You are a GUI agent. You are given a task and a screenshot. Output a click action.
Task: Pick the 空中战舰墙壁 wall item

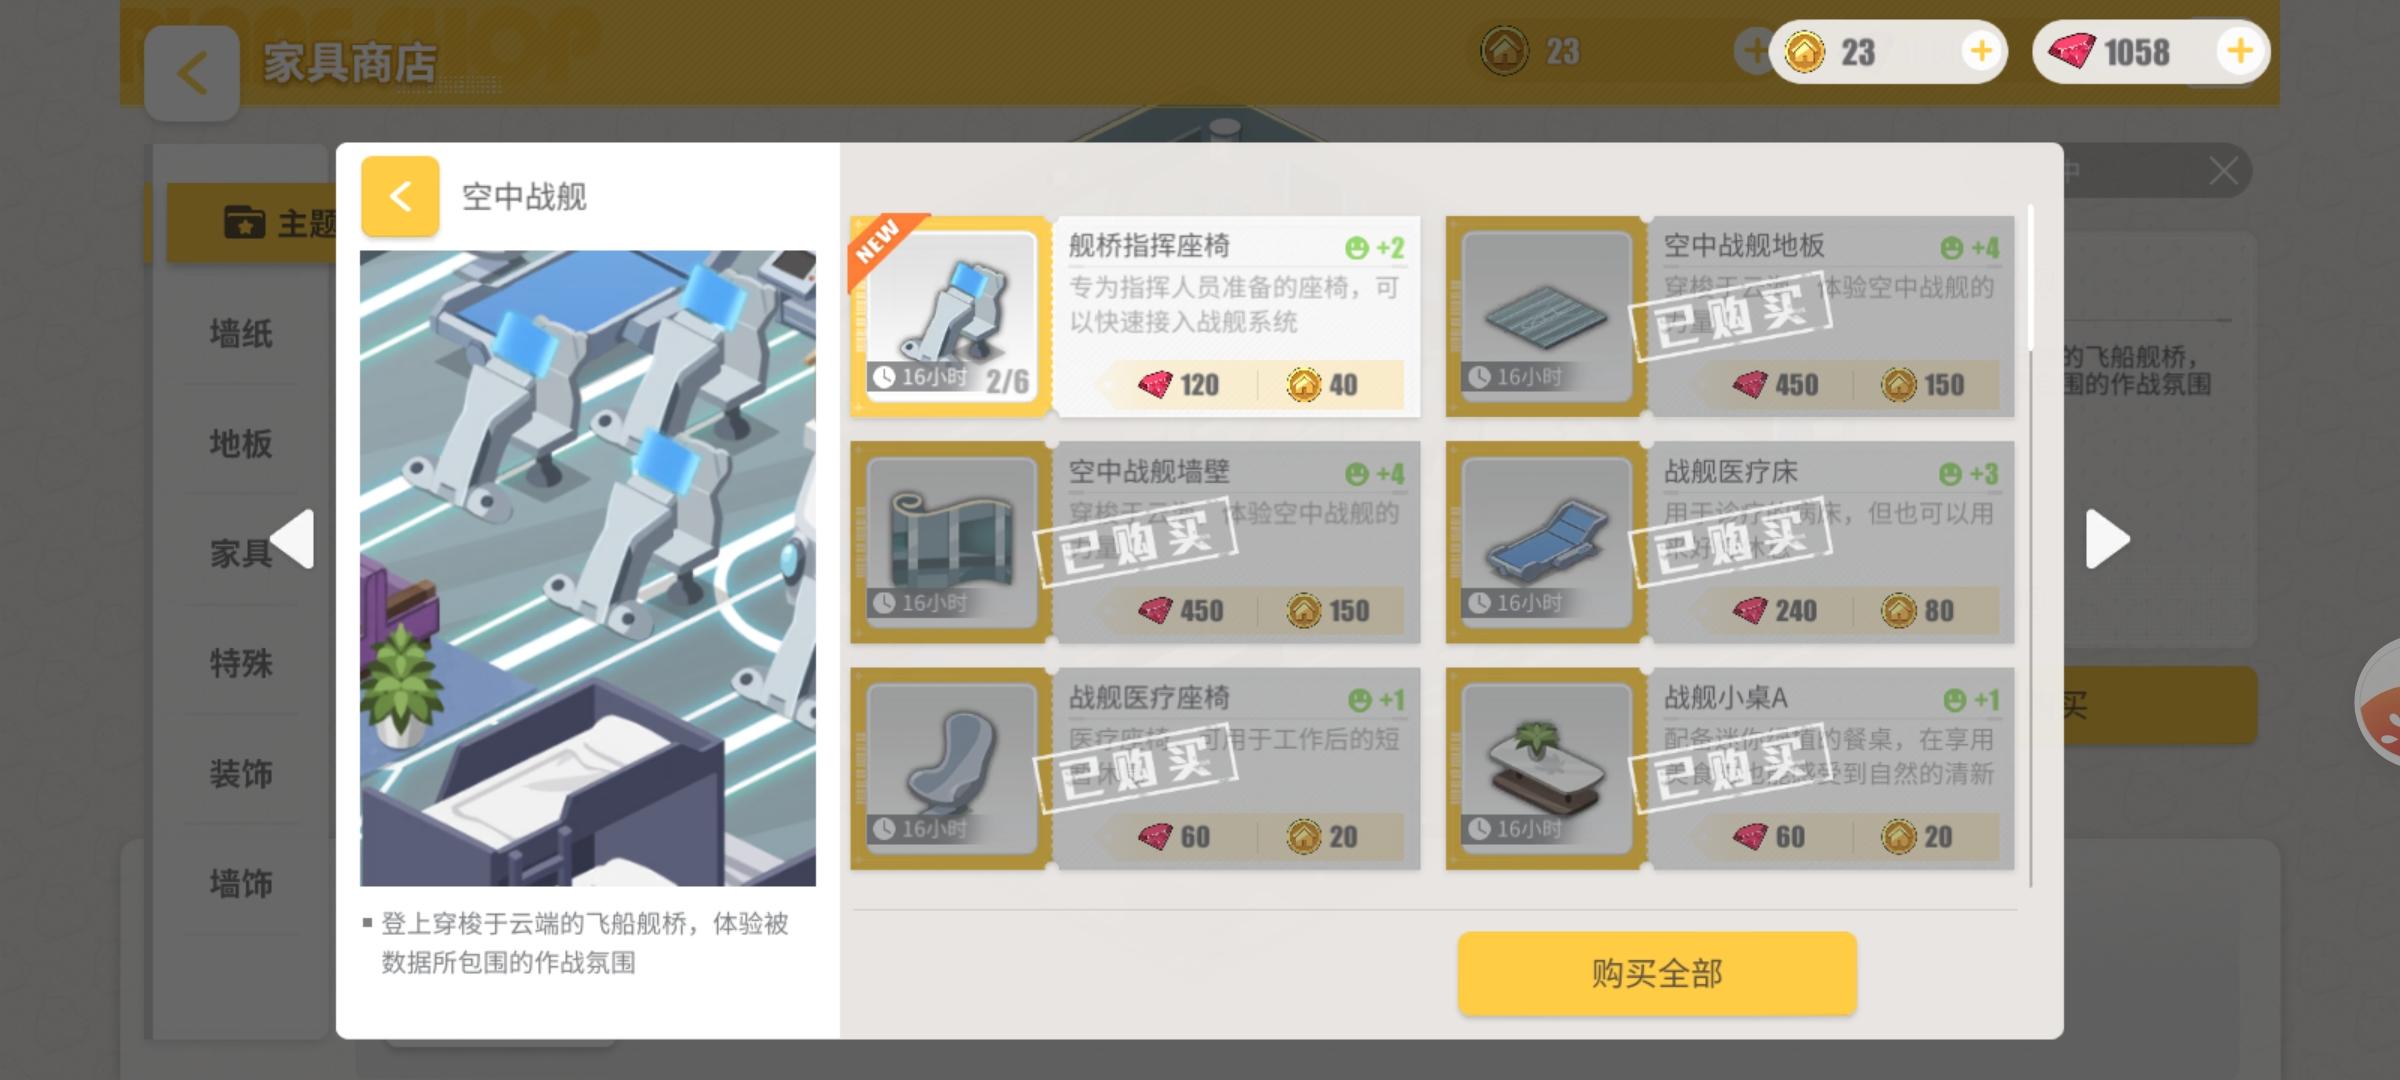(1136, 543)
